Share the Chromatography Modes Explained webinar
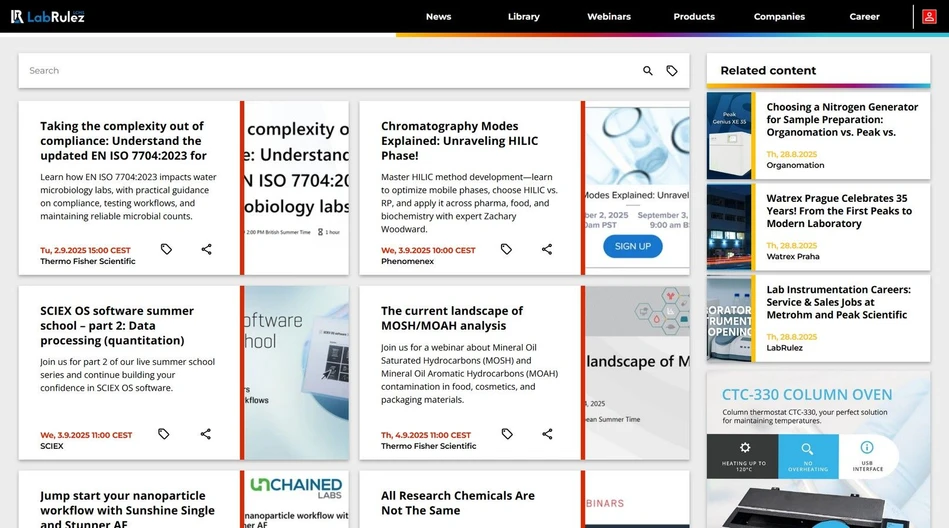The height and width of the screenshot is (528, 949). click(547, 249)
